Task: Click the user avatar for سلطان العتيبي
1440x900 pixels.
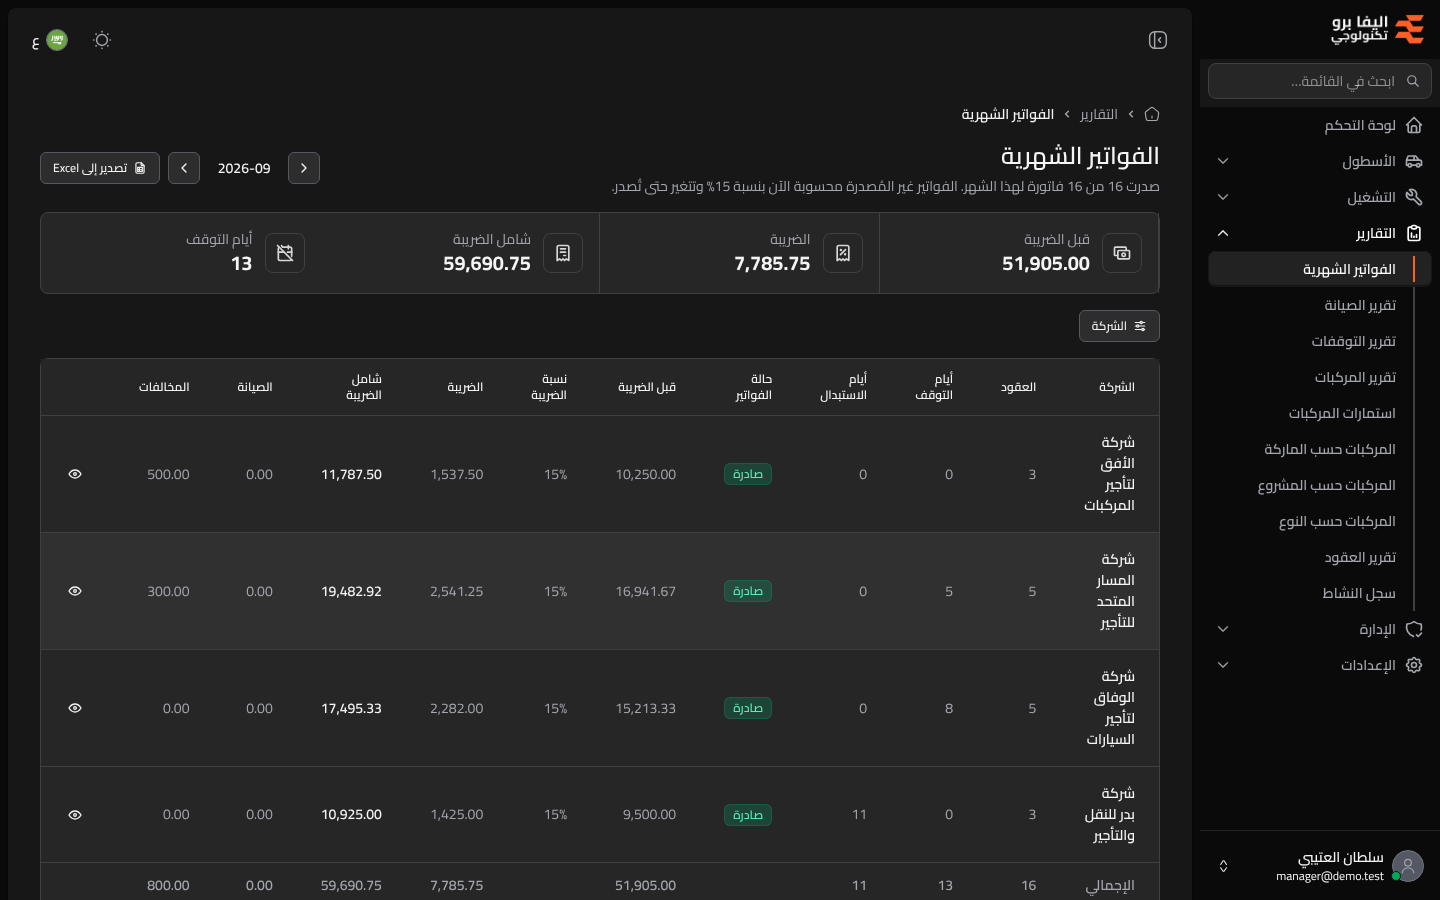Action: point(1408,866)
